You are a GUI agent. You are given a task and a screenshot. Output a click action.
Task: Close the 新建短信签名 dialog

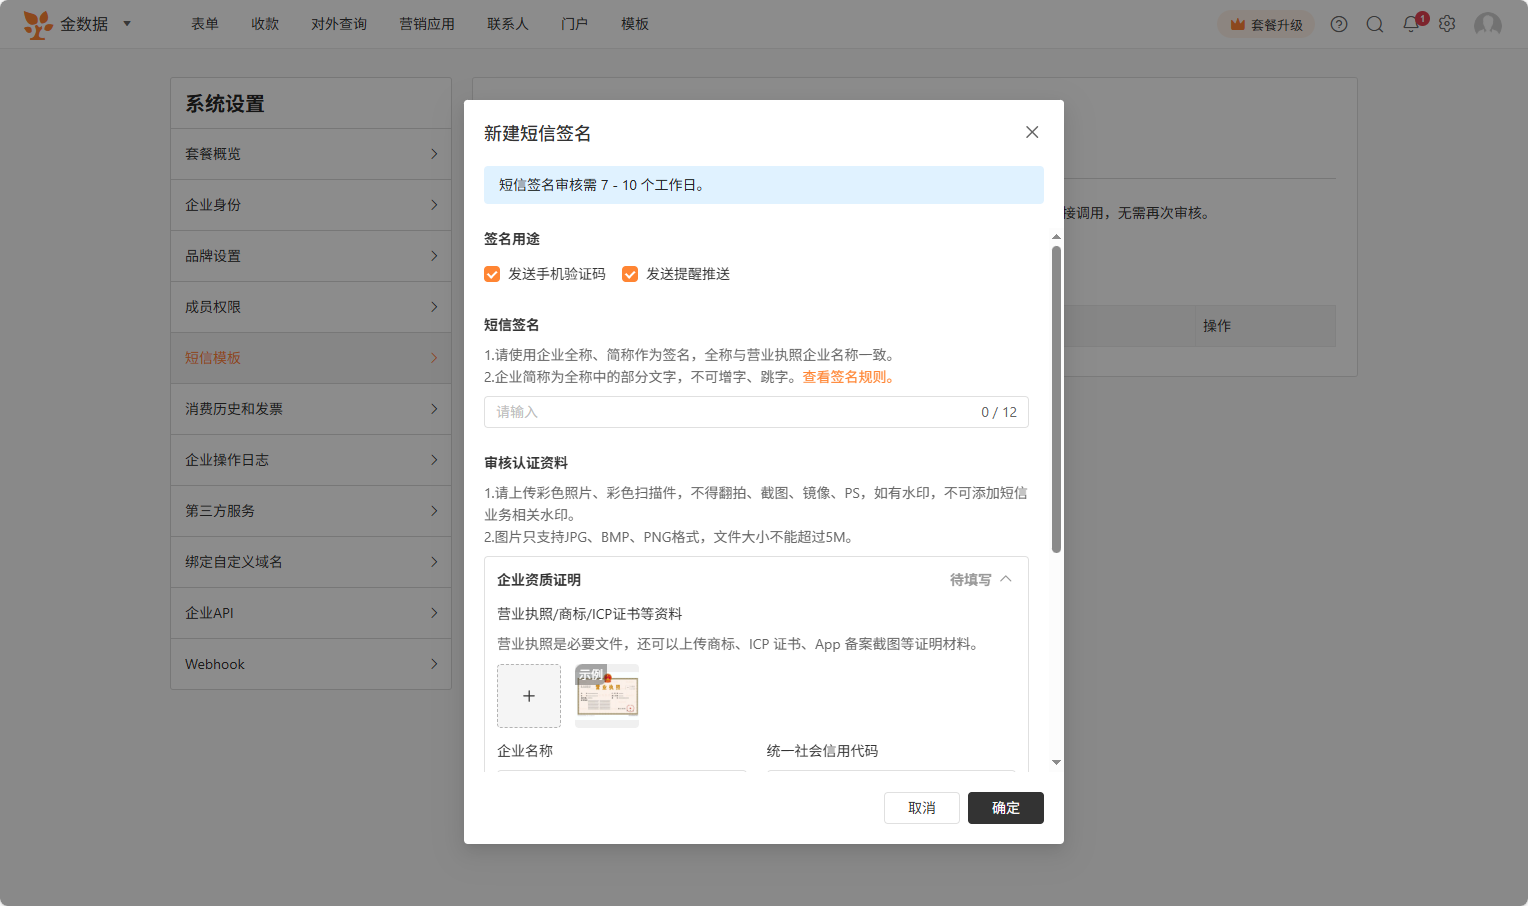click(1032, 132)
